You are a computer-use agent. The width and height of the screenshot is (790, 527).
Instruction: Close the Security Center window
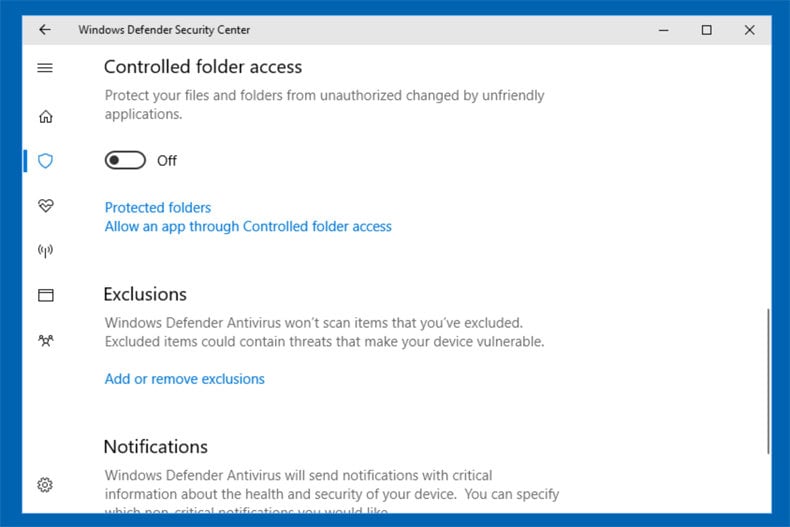(x=749, y=30)
